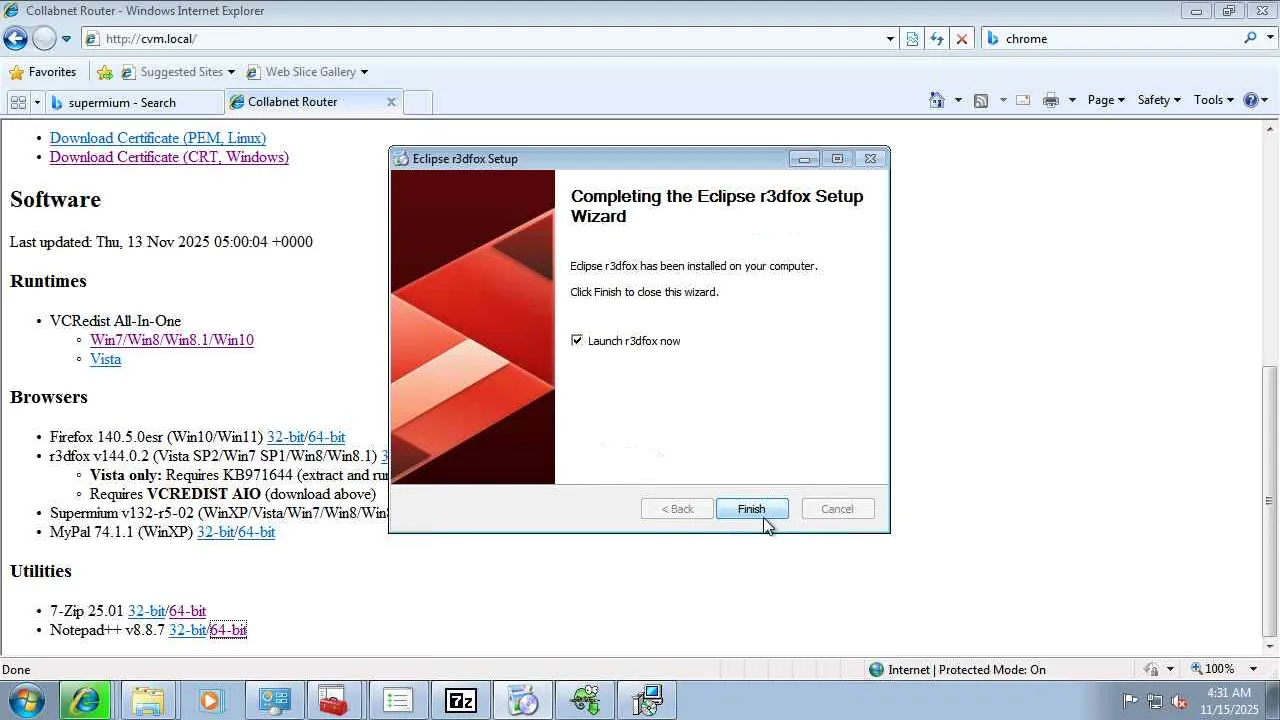The height and width of the screenshot is (720, 1280).
Task: Open a new blank tab
Action: coord(417,102)
